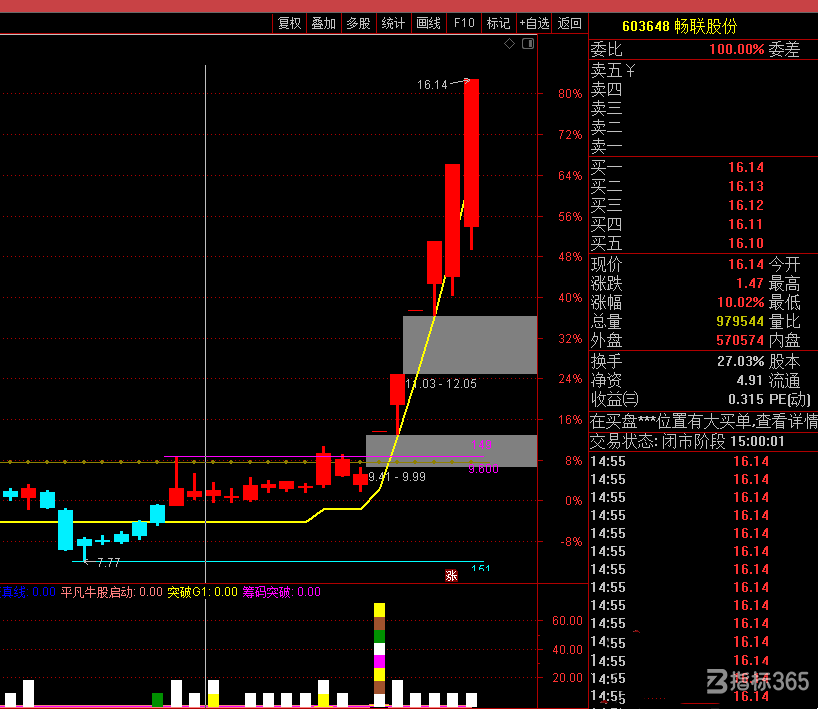This screenshot has width=818, height=709.
Task: Click the 16.14 high price label on chart
Action: click(x=432, y=85)
